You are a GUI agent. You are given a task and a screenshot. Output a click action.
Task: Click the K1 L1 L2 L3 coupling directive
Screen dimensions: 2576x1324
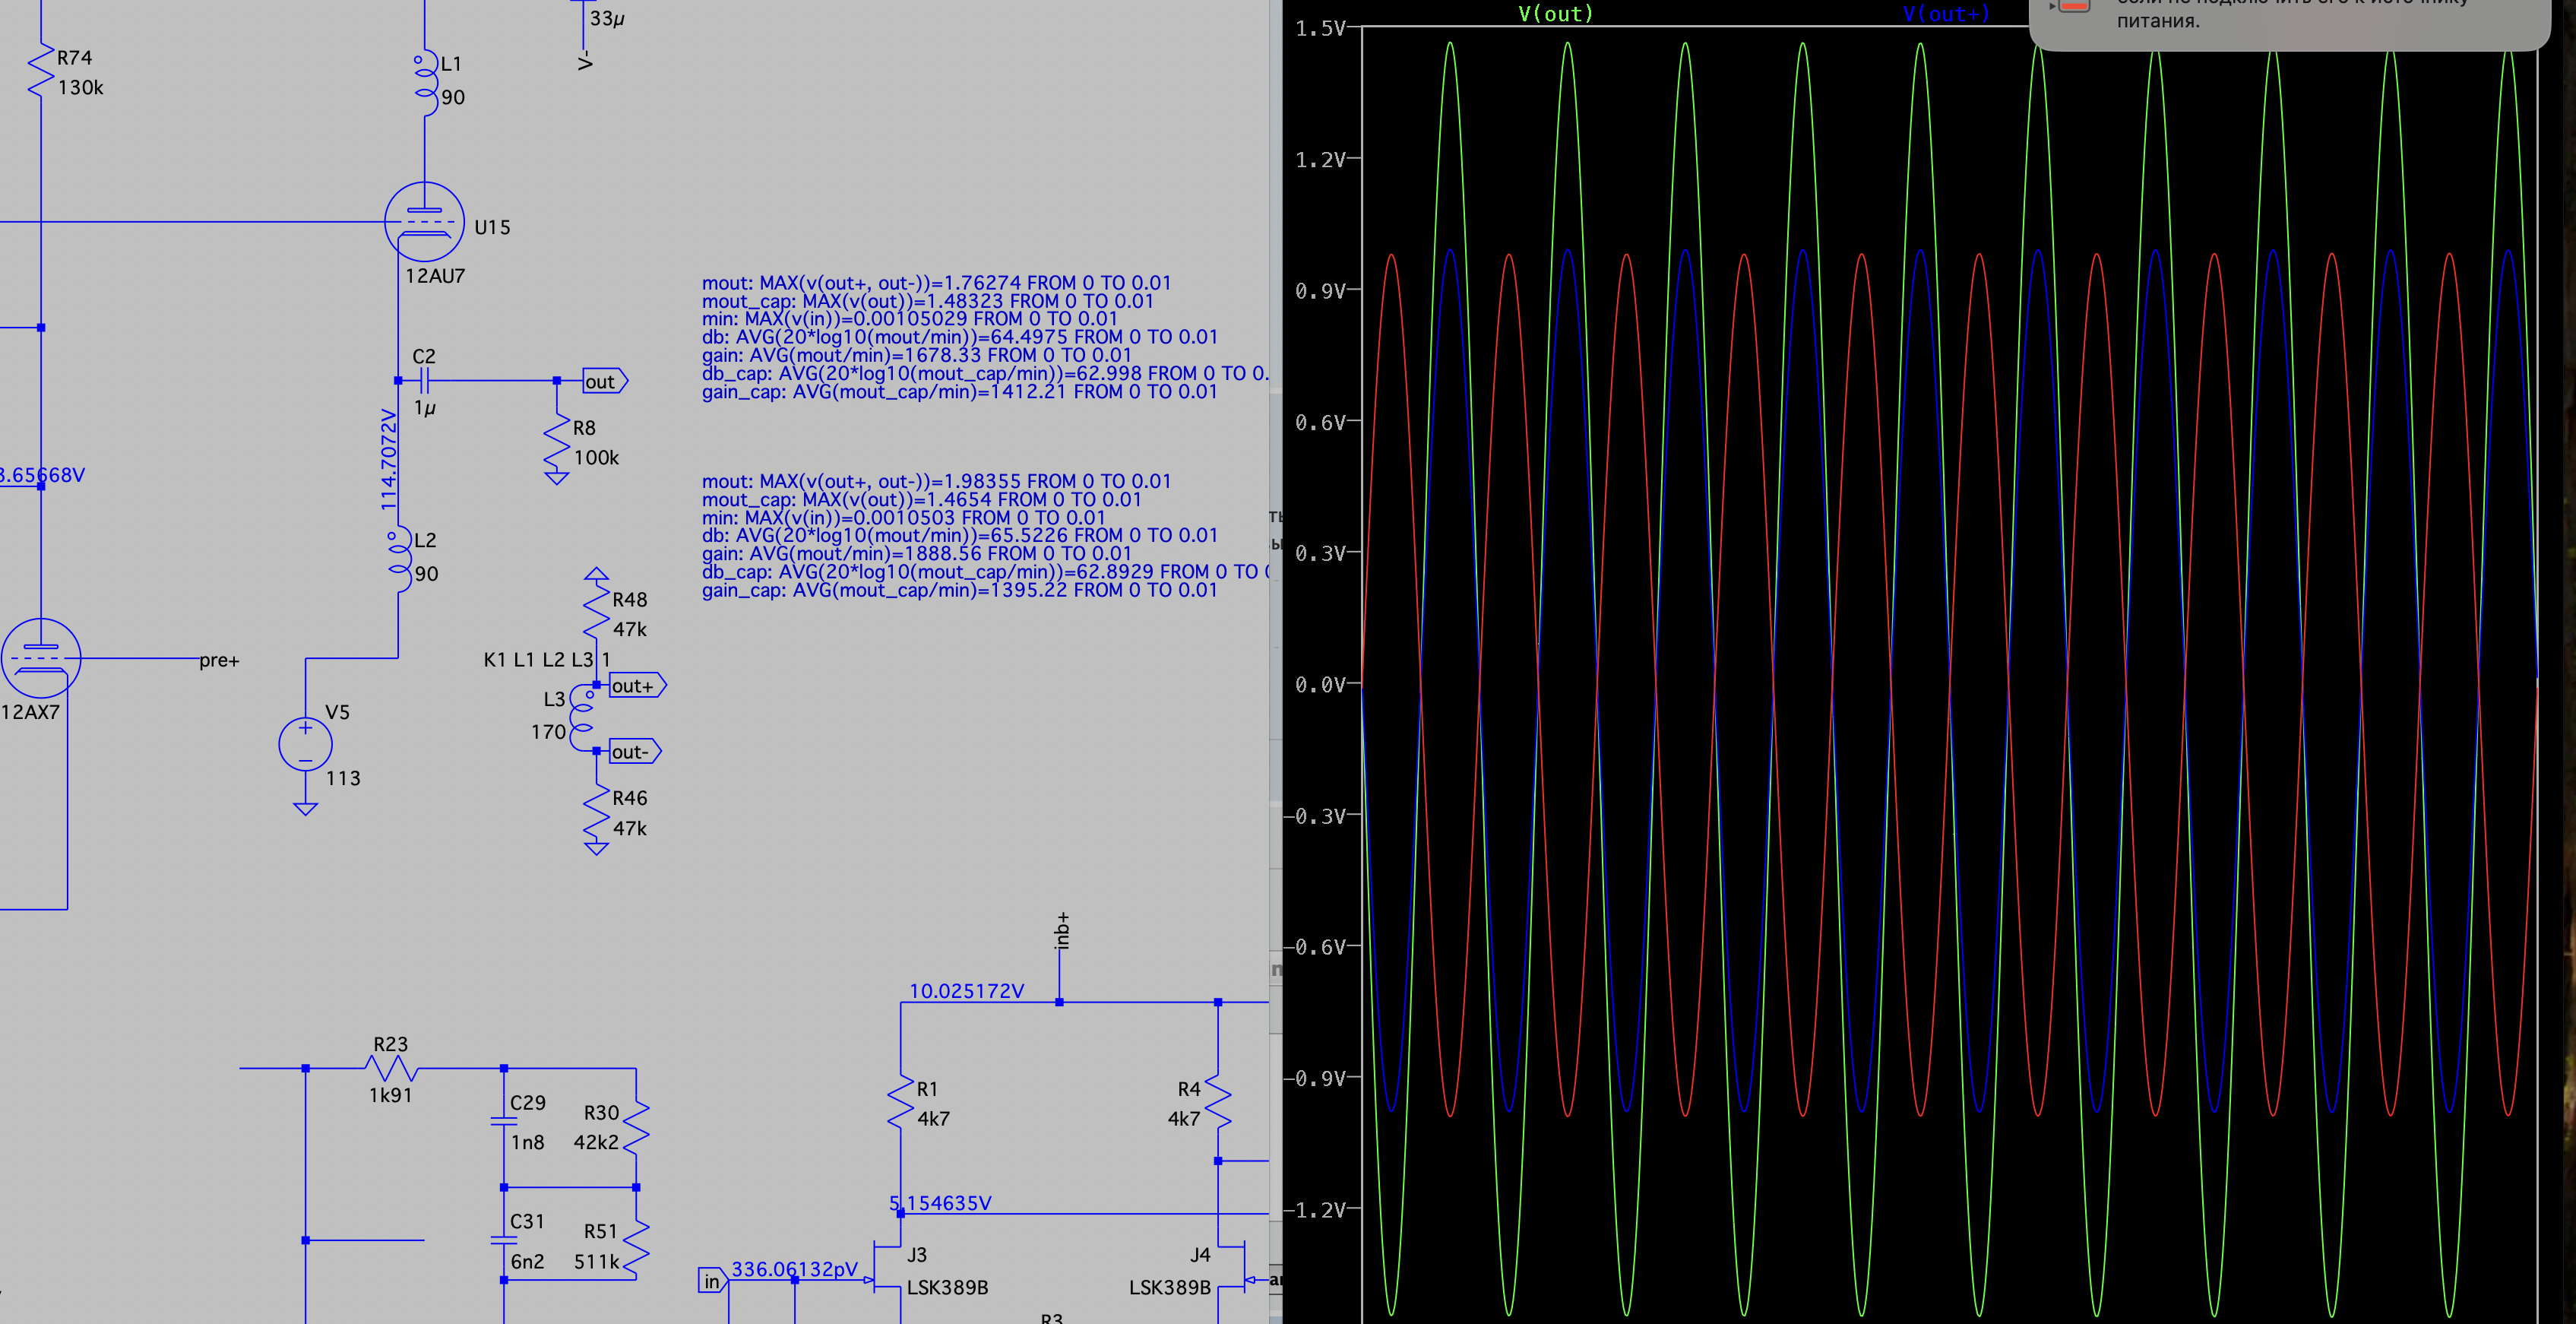click(546, 660)
